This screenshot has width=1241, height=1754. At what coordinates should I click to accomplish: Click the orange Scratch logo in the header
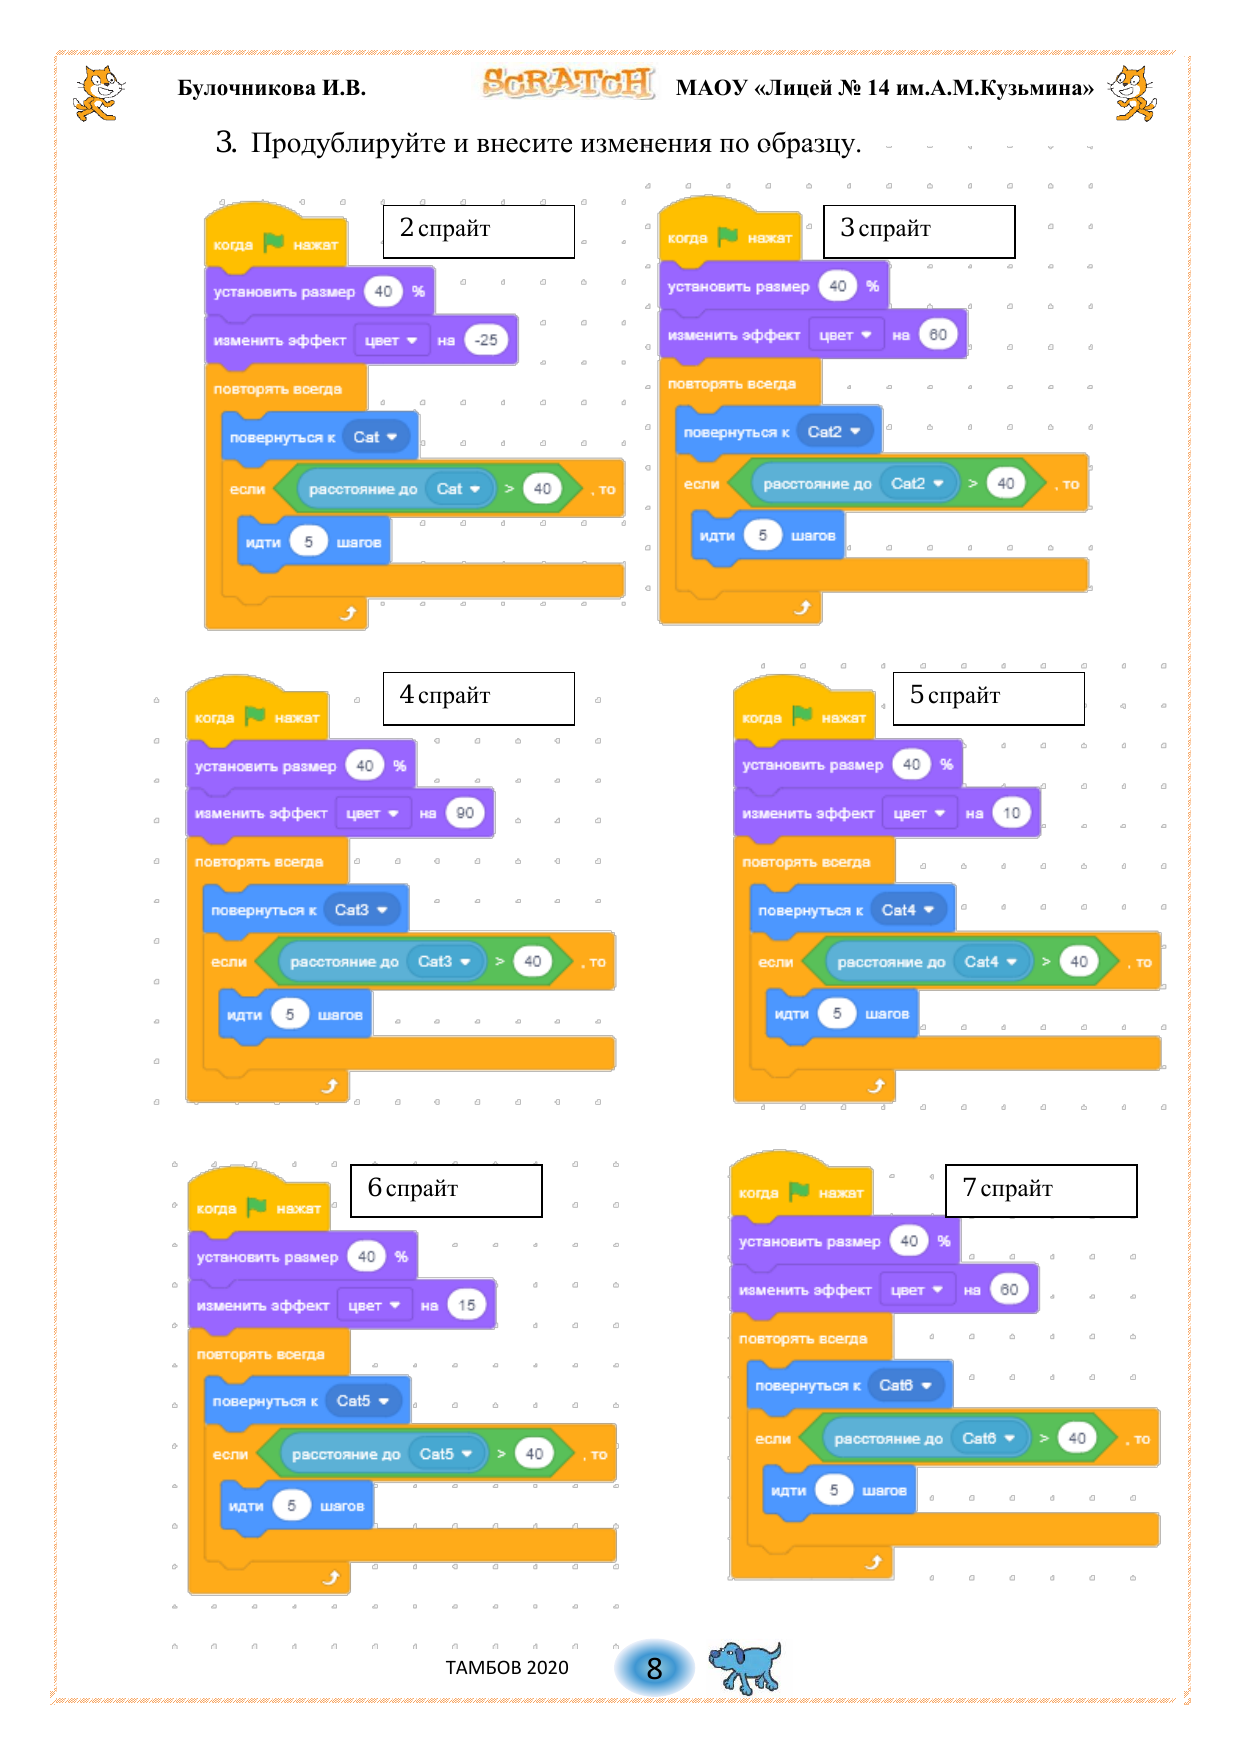[x=568, y=83]
